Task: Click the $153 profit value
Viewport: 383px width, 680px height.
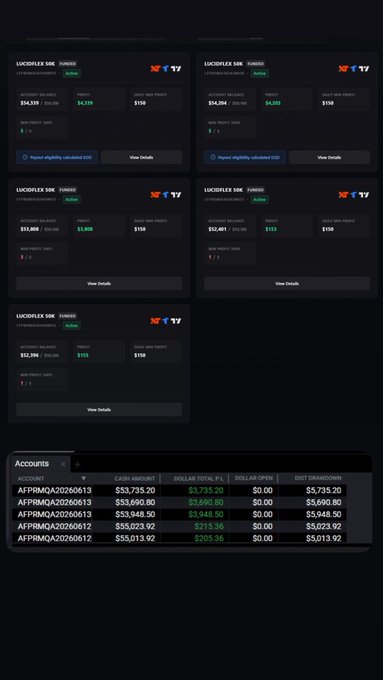Action: tap(271, 229)
